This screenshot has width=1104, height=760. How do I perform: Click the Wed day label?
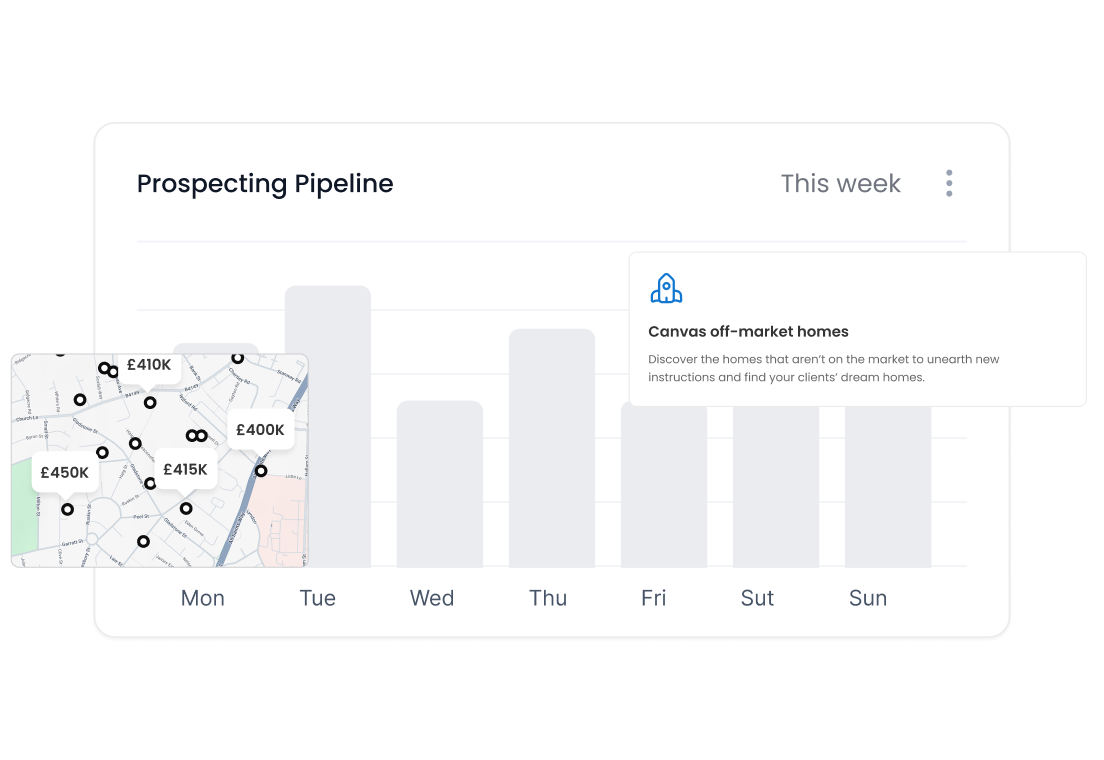pyautogui.click(x=432, y=598)
